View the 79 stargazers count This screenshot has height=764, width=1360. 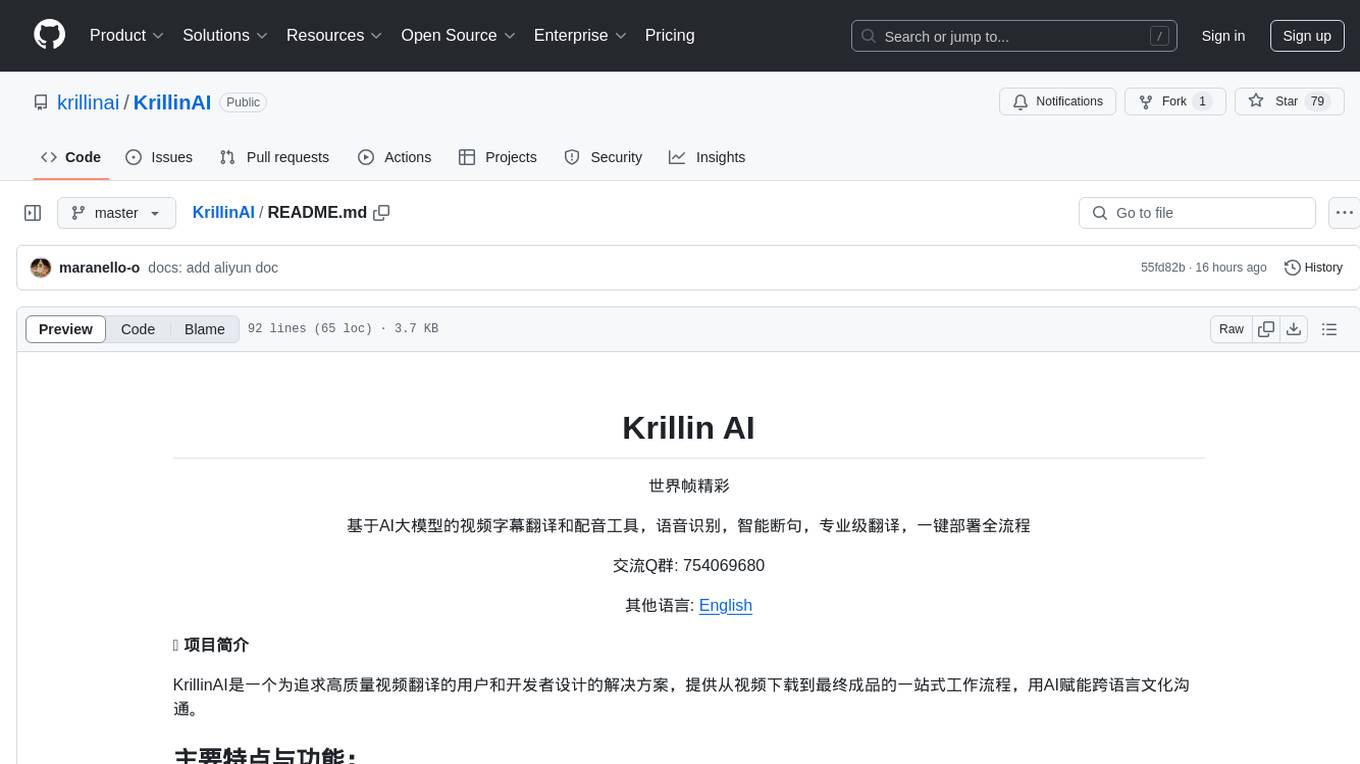(1318, 101)
